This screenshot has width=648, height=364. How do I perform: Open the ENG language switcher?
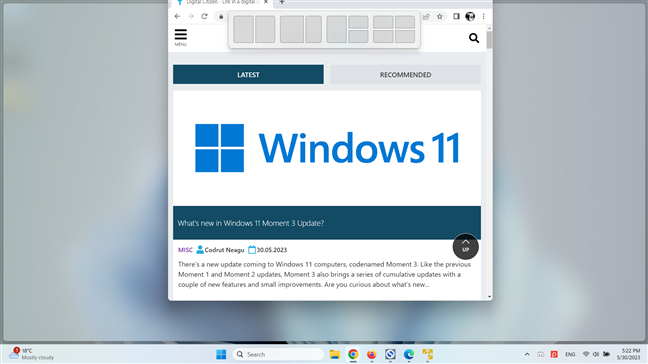click(x=570, y=354)
